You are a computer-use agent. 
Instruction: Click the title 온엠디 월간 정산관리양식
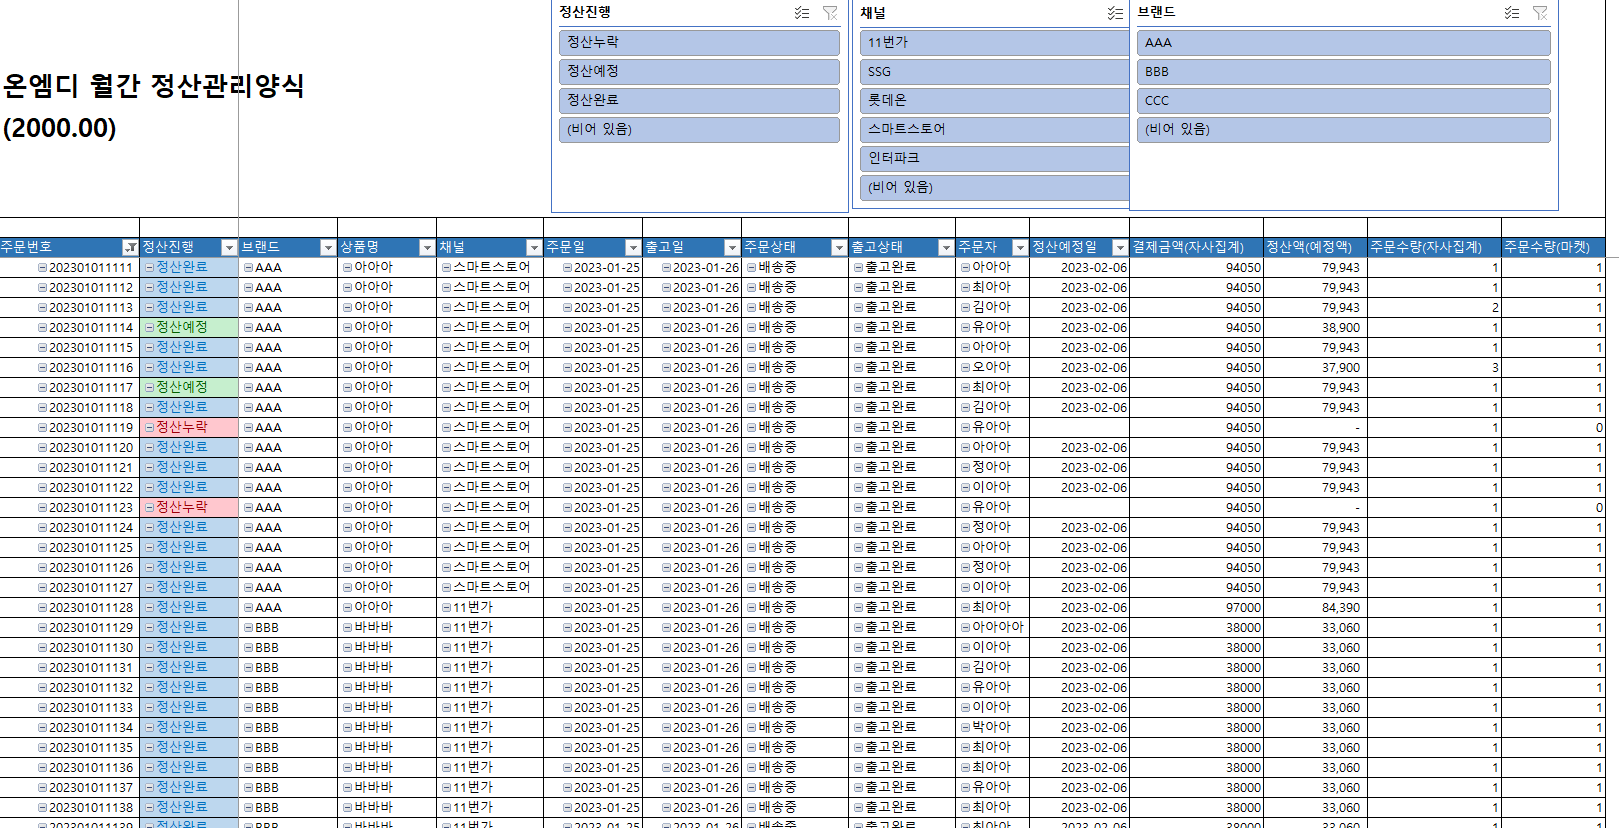[153, 86]
